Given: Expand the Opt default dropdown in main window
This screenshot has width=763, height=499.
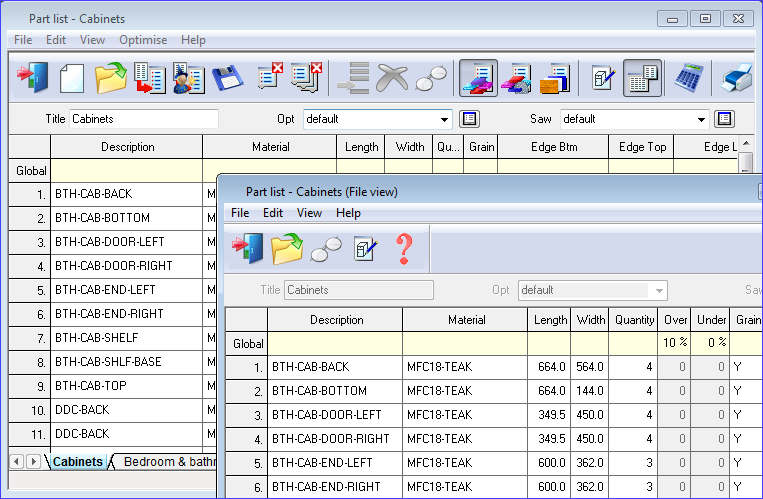Looking at the screenshot, I should click(x=444, y=119).
